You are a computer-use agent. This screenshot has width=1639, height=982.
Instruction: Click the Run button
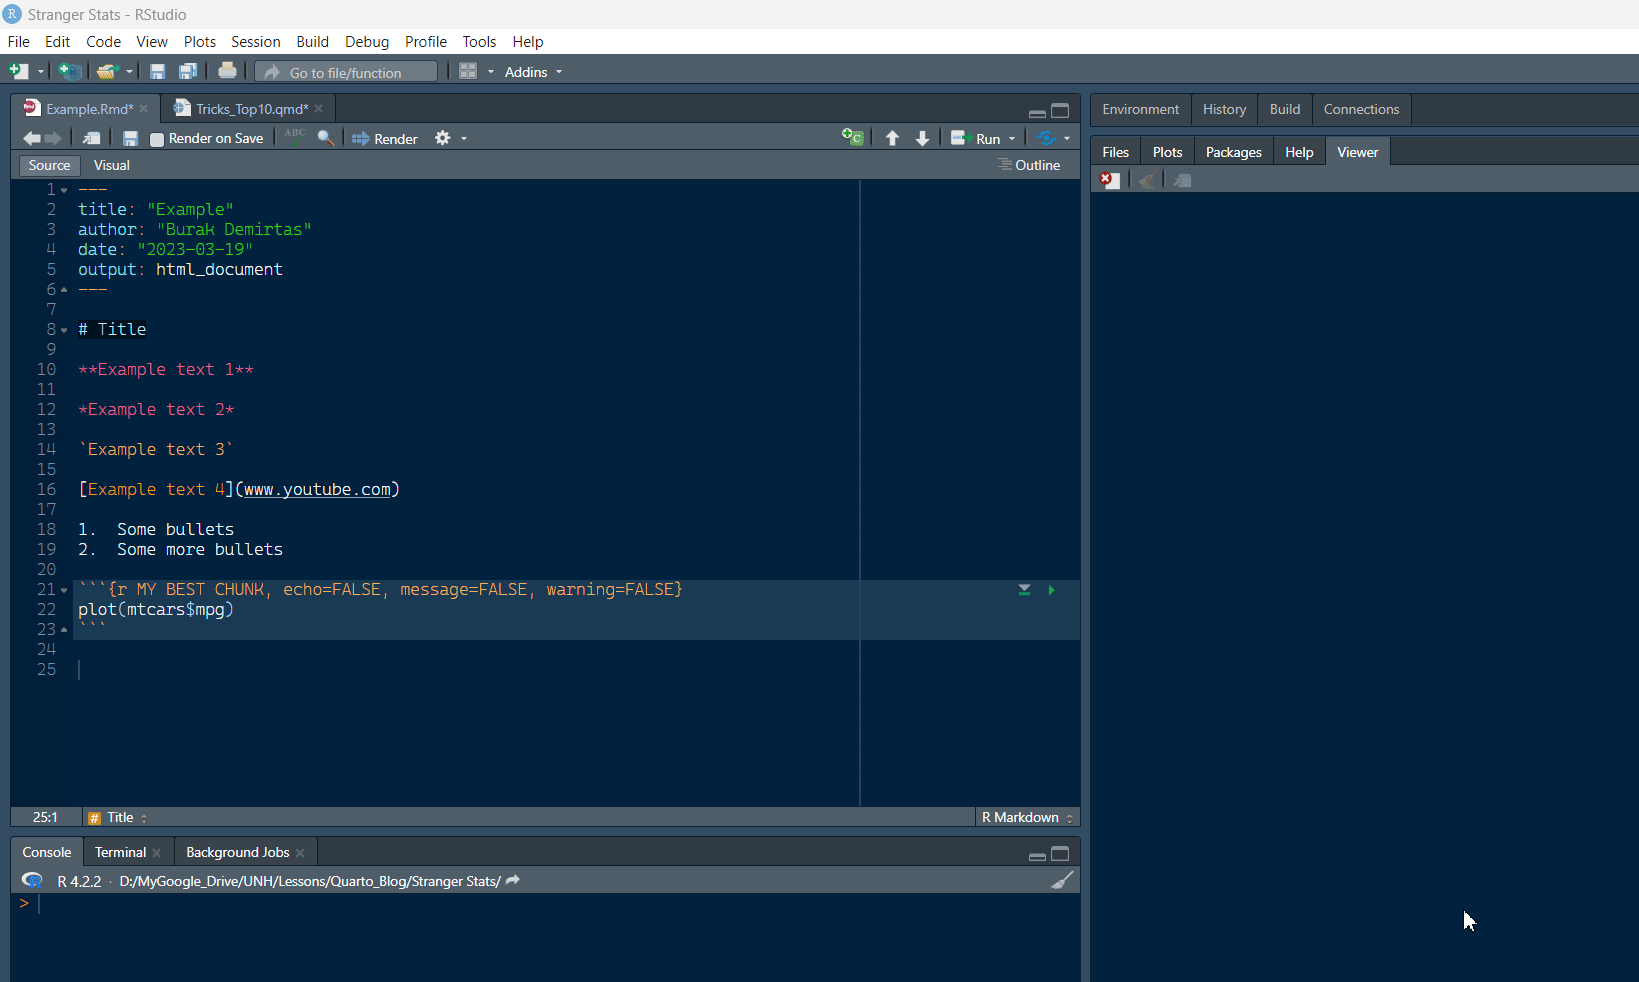(976, 139)
